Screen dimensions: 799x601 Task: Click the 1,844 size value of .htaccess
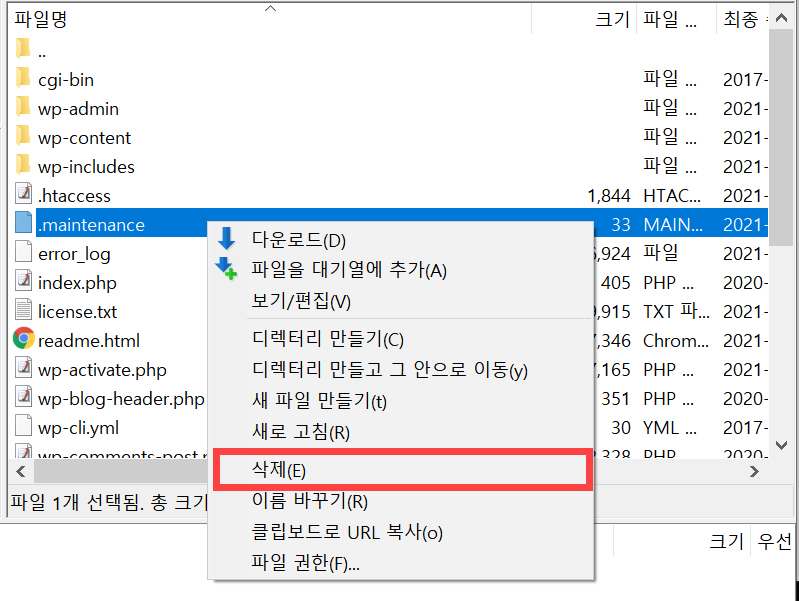pyautogui.click(x=609, y=196)
